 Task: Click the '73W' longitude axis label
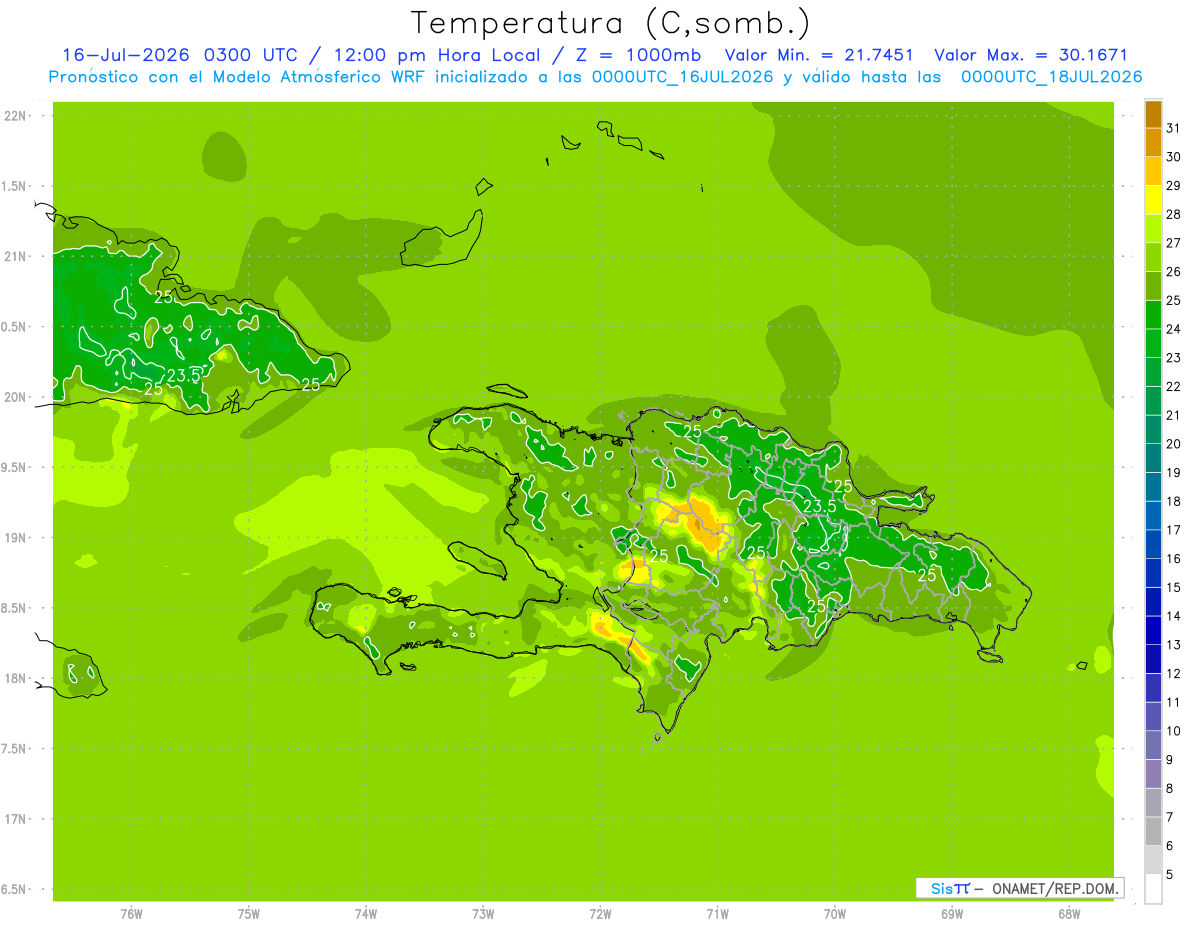click(x=483, y=914)
